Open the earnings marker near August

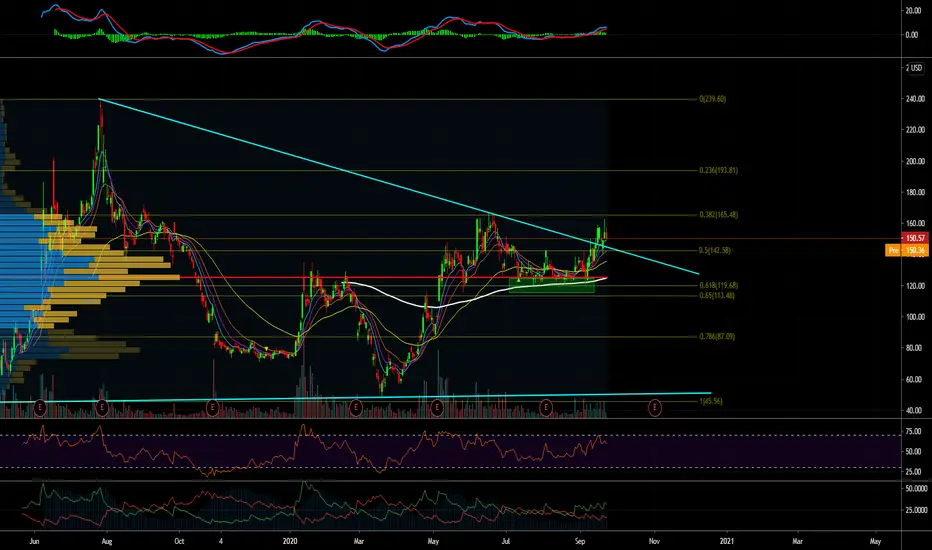pyautogui.click(x=102, y=408)
